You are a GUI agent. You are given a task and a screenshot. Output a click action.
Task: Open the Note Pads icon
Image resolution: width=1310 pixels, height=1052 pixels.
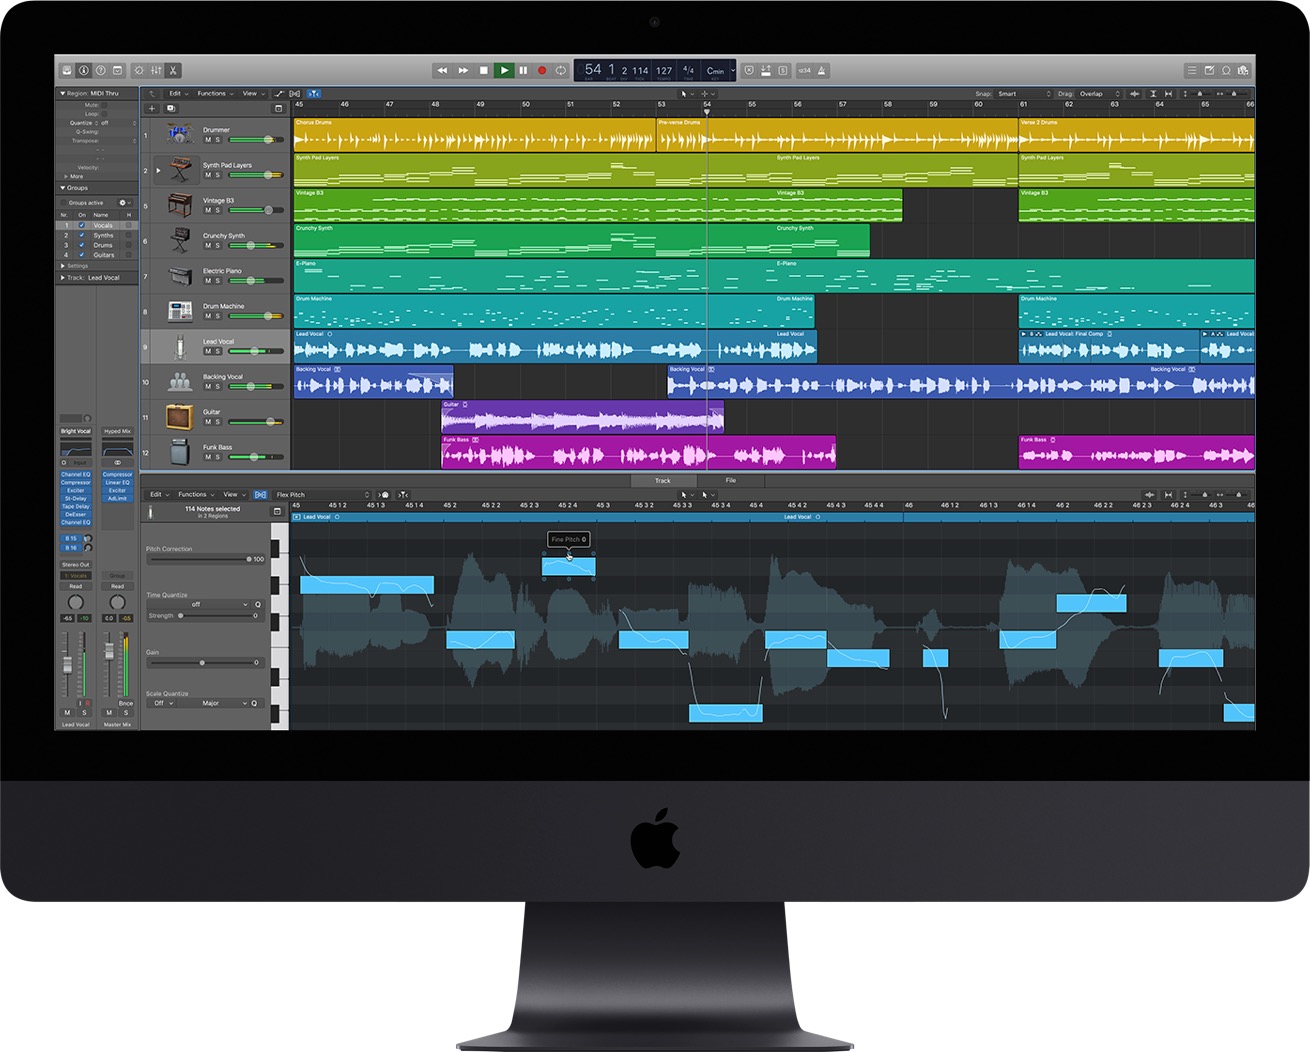1209,71
